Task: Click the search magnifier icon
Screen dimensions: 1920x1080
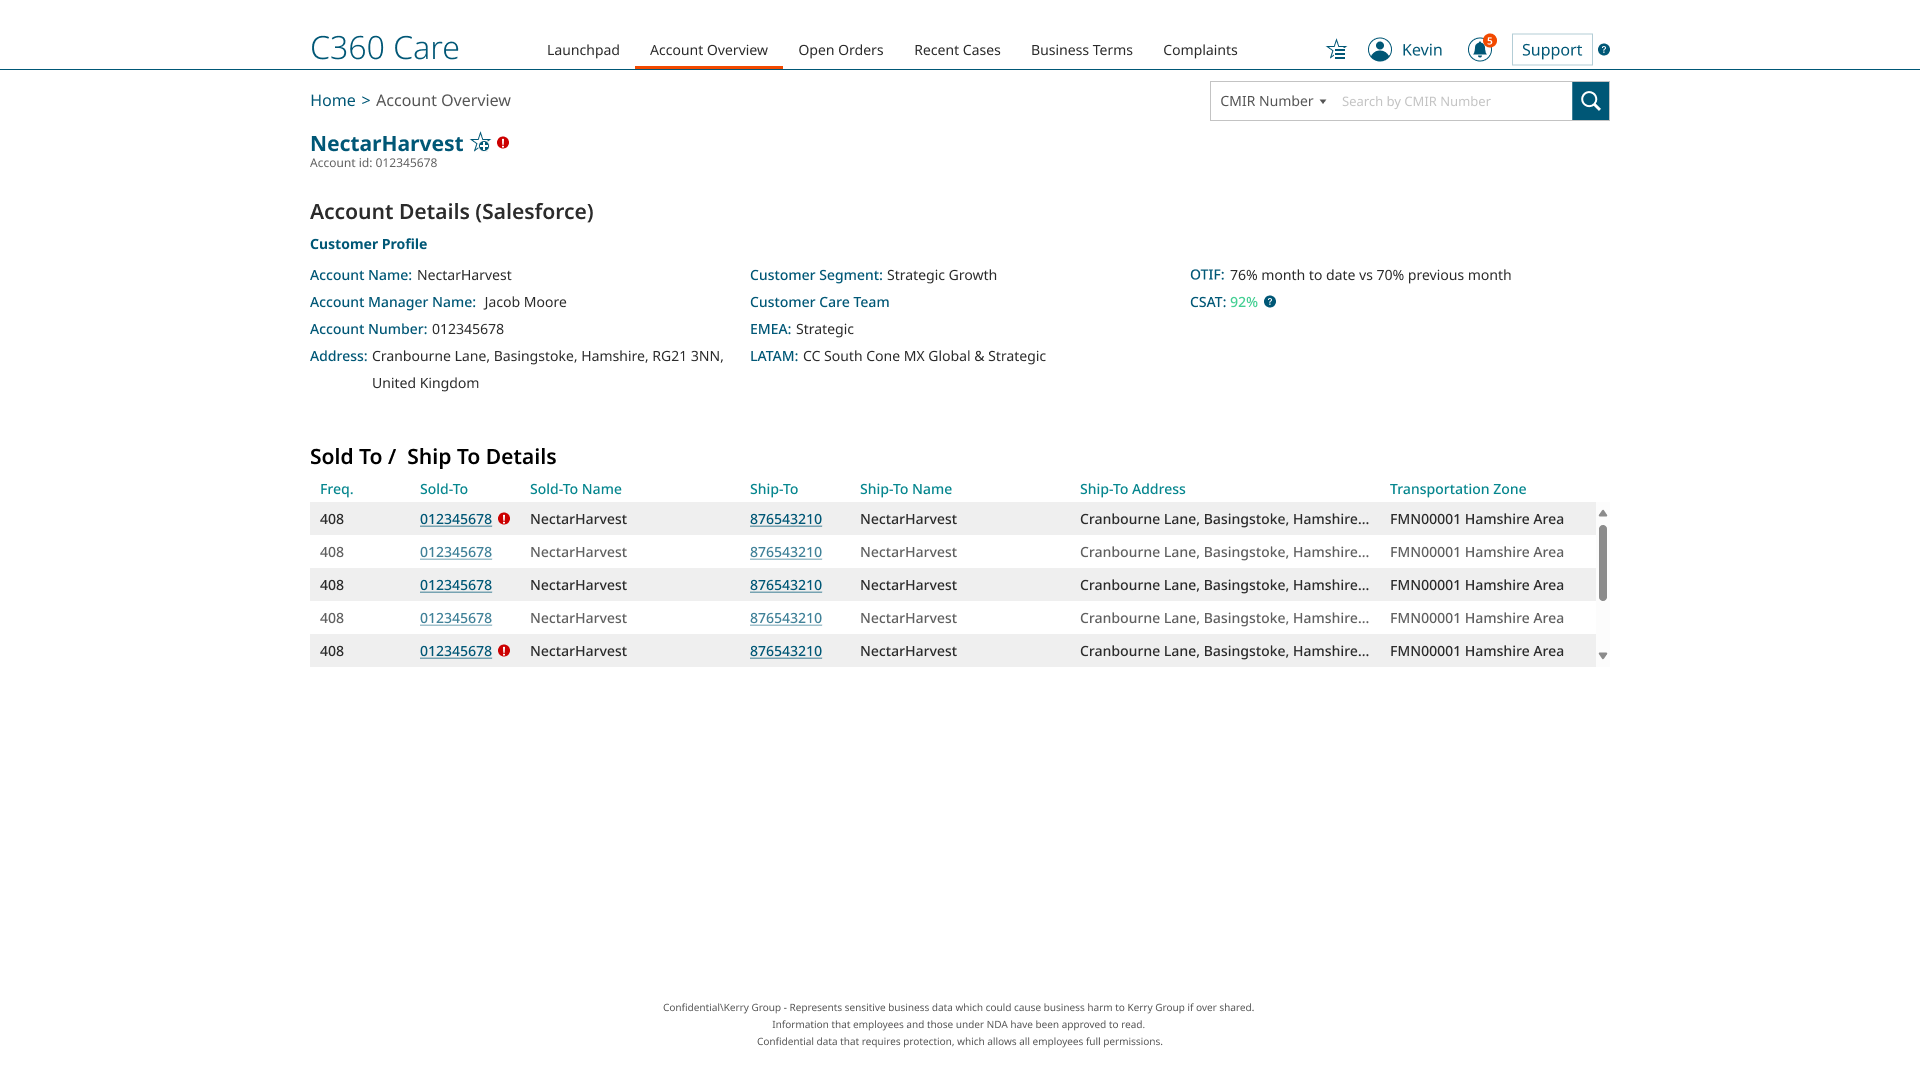Action: (x=1590, y=100)
